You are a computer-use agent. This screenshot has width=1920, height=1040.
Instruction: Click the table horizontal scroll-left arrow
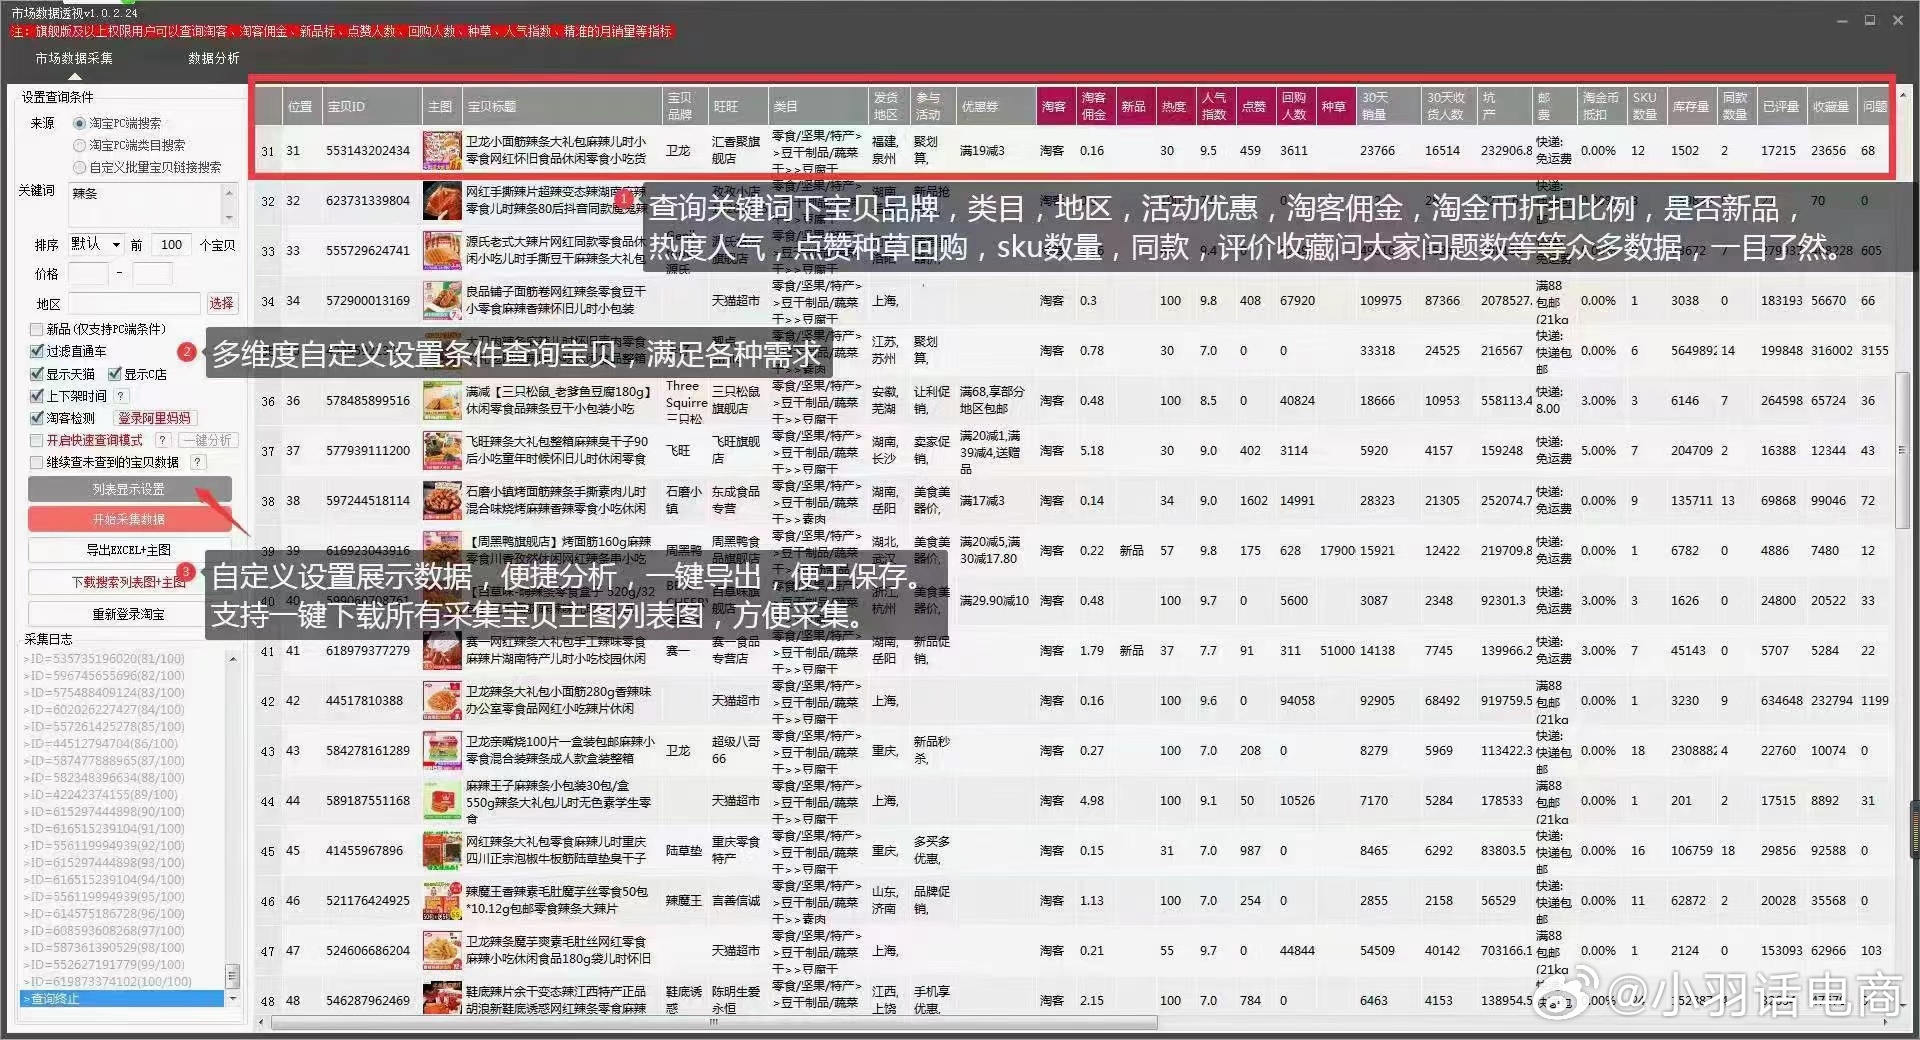click(x=262, y=1023)
